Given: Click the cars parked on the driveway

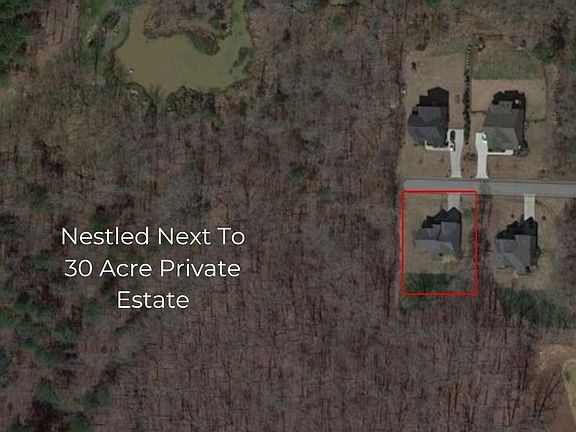Looking at the screenshot, I should pos(452,140).
